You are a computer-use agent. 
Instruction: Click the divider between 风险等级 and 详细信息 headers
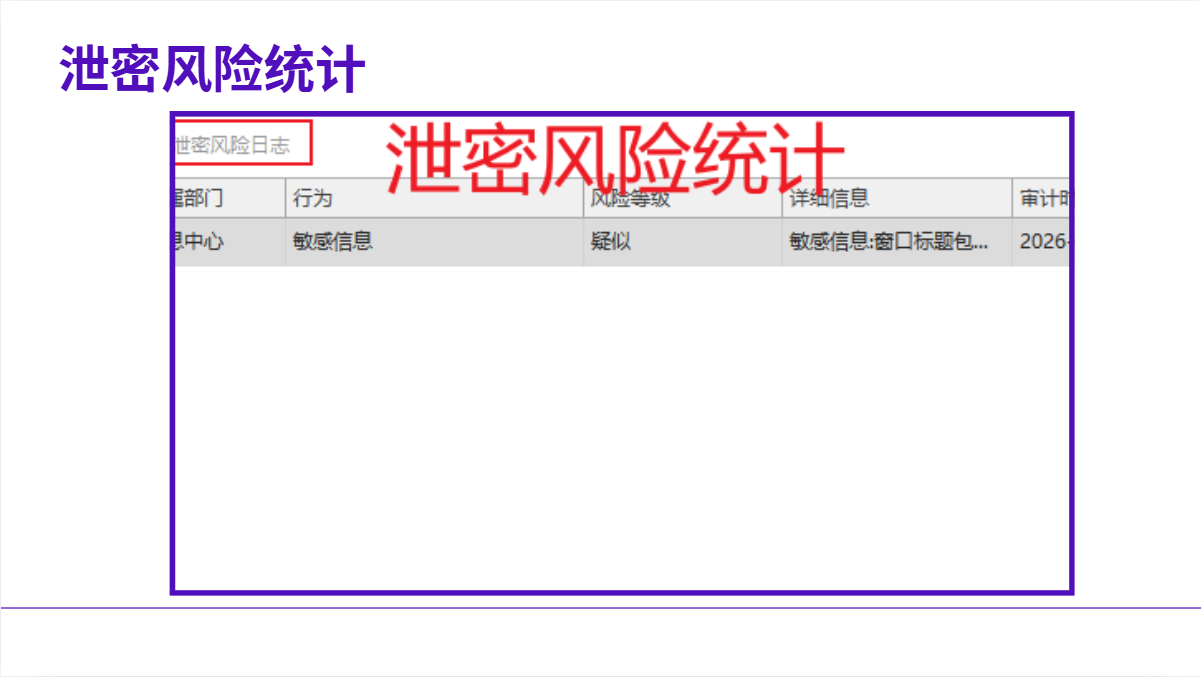[782, 198]
